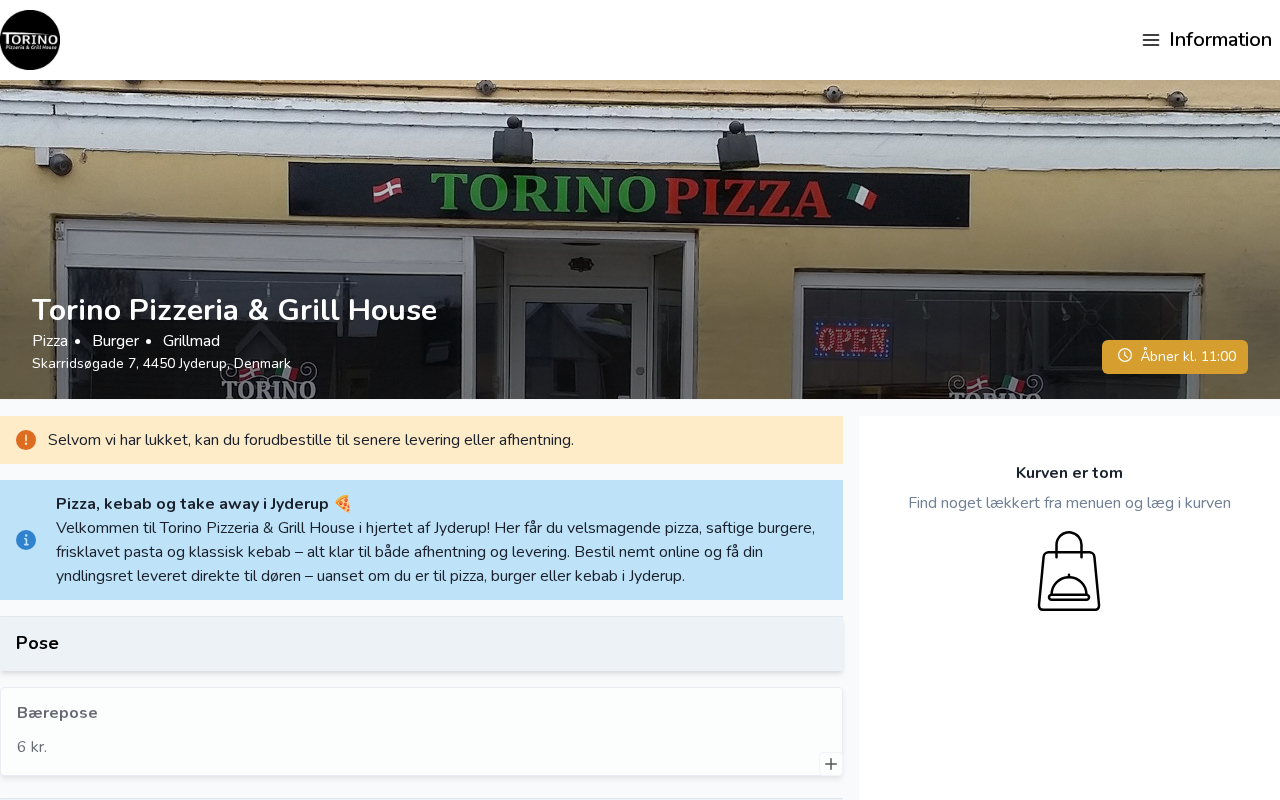This screenshot has height=800, width=1280.
Task: Click the Kurven er tom heading
Action: coord(1069,473)
